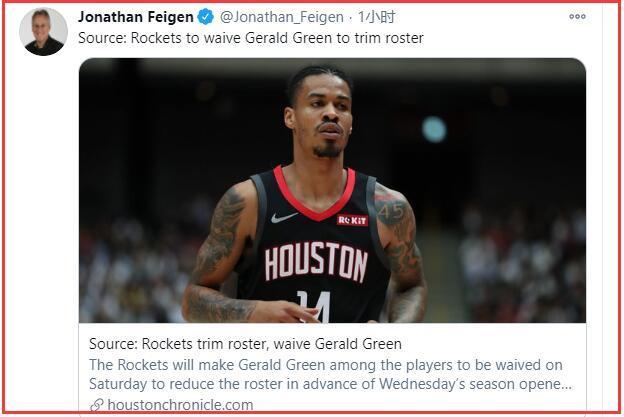
Task: Click the Houston jersey in the photo
Action: [x=312, y=247]
